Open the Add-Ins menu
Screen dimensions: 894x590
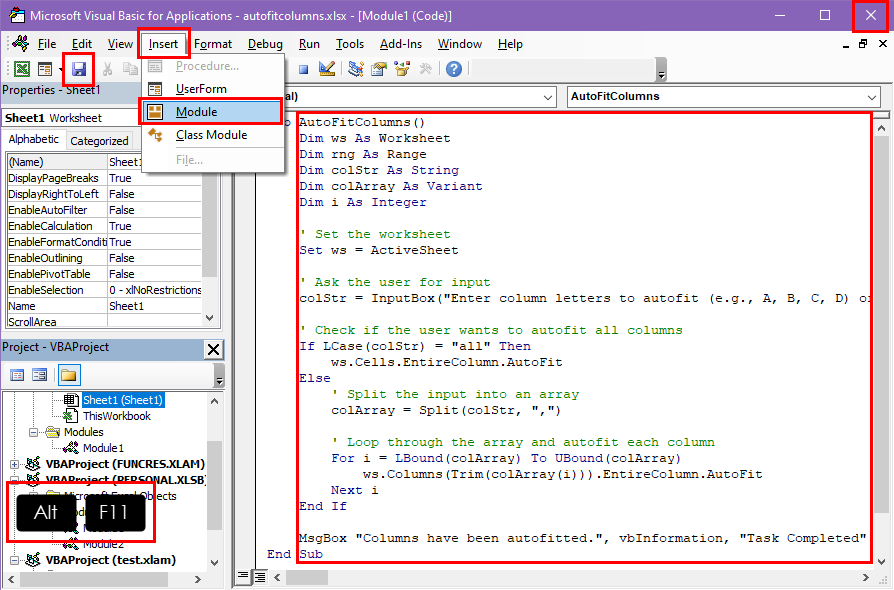(401, 44)
